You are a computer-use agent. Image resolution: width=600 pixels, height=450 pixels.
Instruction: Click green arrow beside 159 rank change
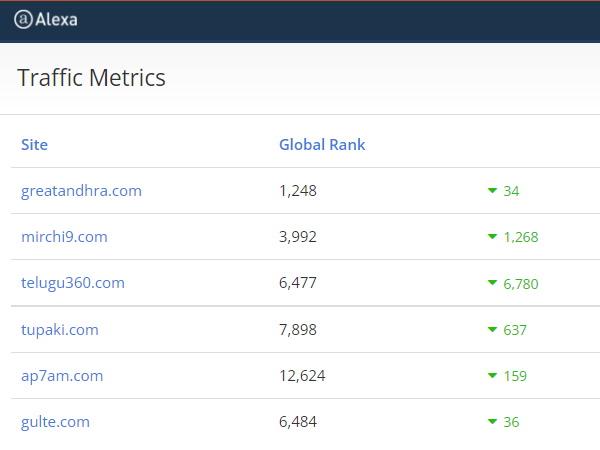tap(492, 375)
